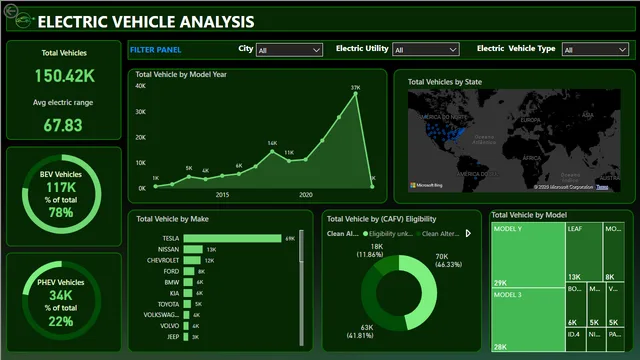Select the BO... 6K treemap tile
640x360 pixels.
click(576, 304)
